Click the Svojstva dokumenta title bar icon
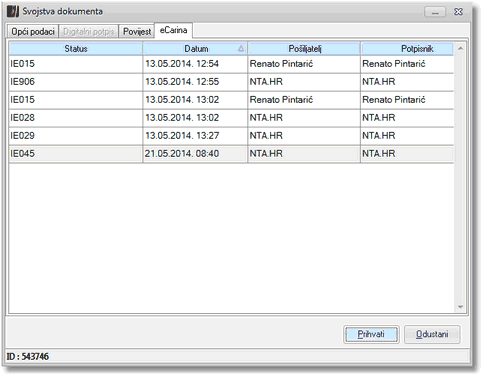The width and height of the screenshot is (483, 377). pyautogui.click(x=13, y=11)
